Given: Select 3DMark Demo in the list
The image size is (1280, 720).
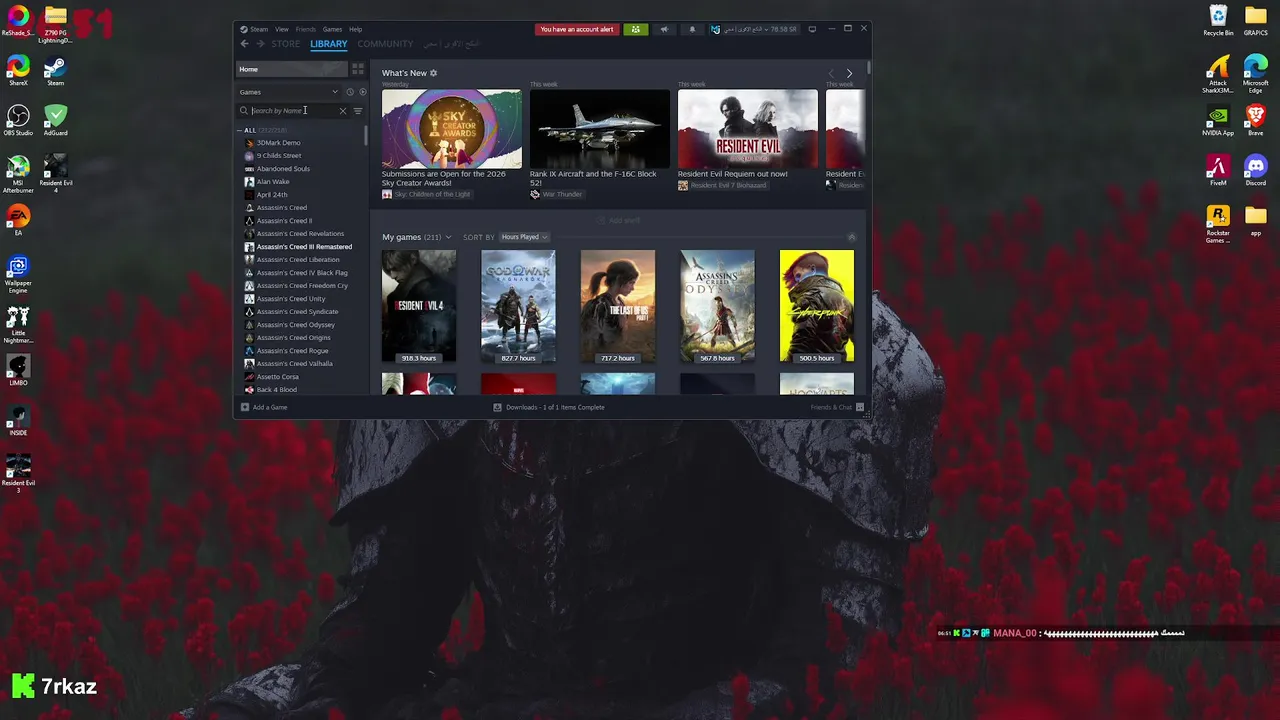Looking at the screenshot, I should click(x=278, y=143).
